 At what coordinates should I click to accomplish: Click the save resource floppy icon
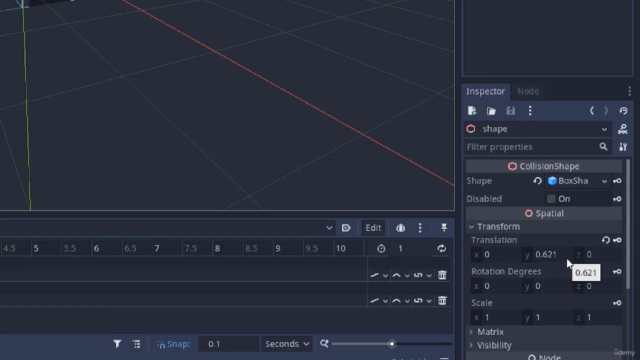[511, 111]
